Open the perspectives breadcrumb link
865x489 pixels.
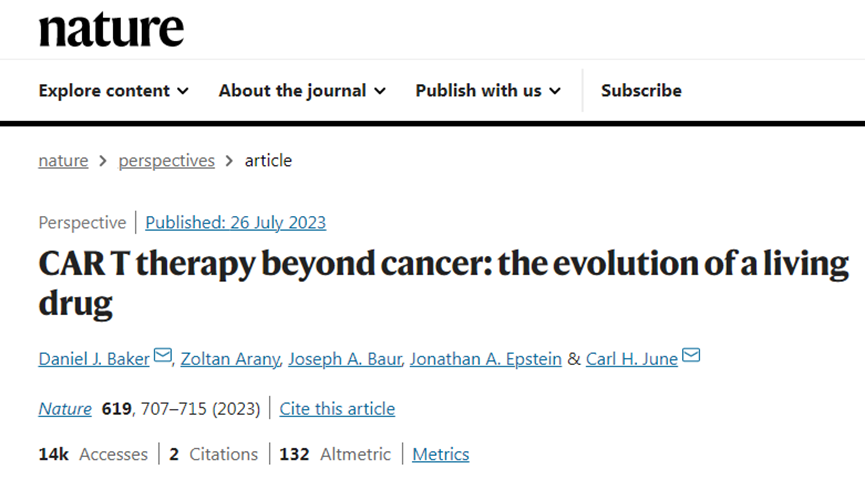point(167,161)
